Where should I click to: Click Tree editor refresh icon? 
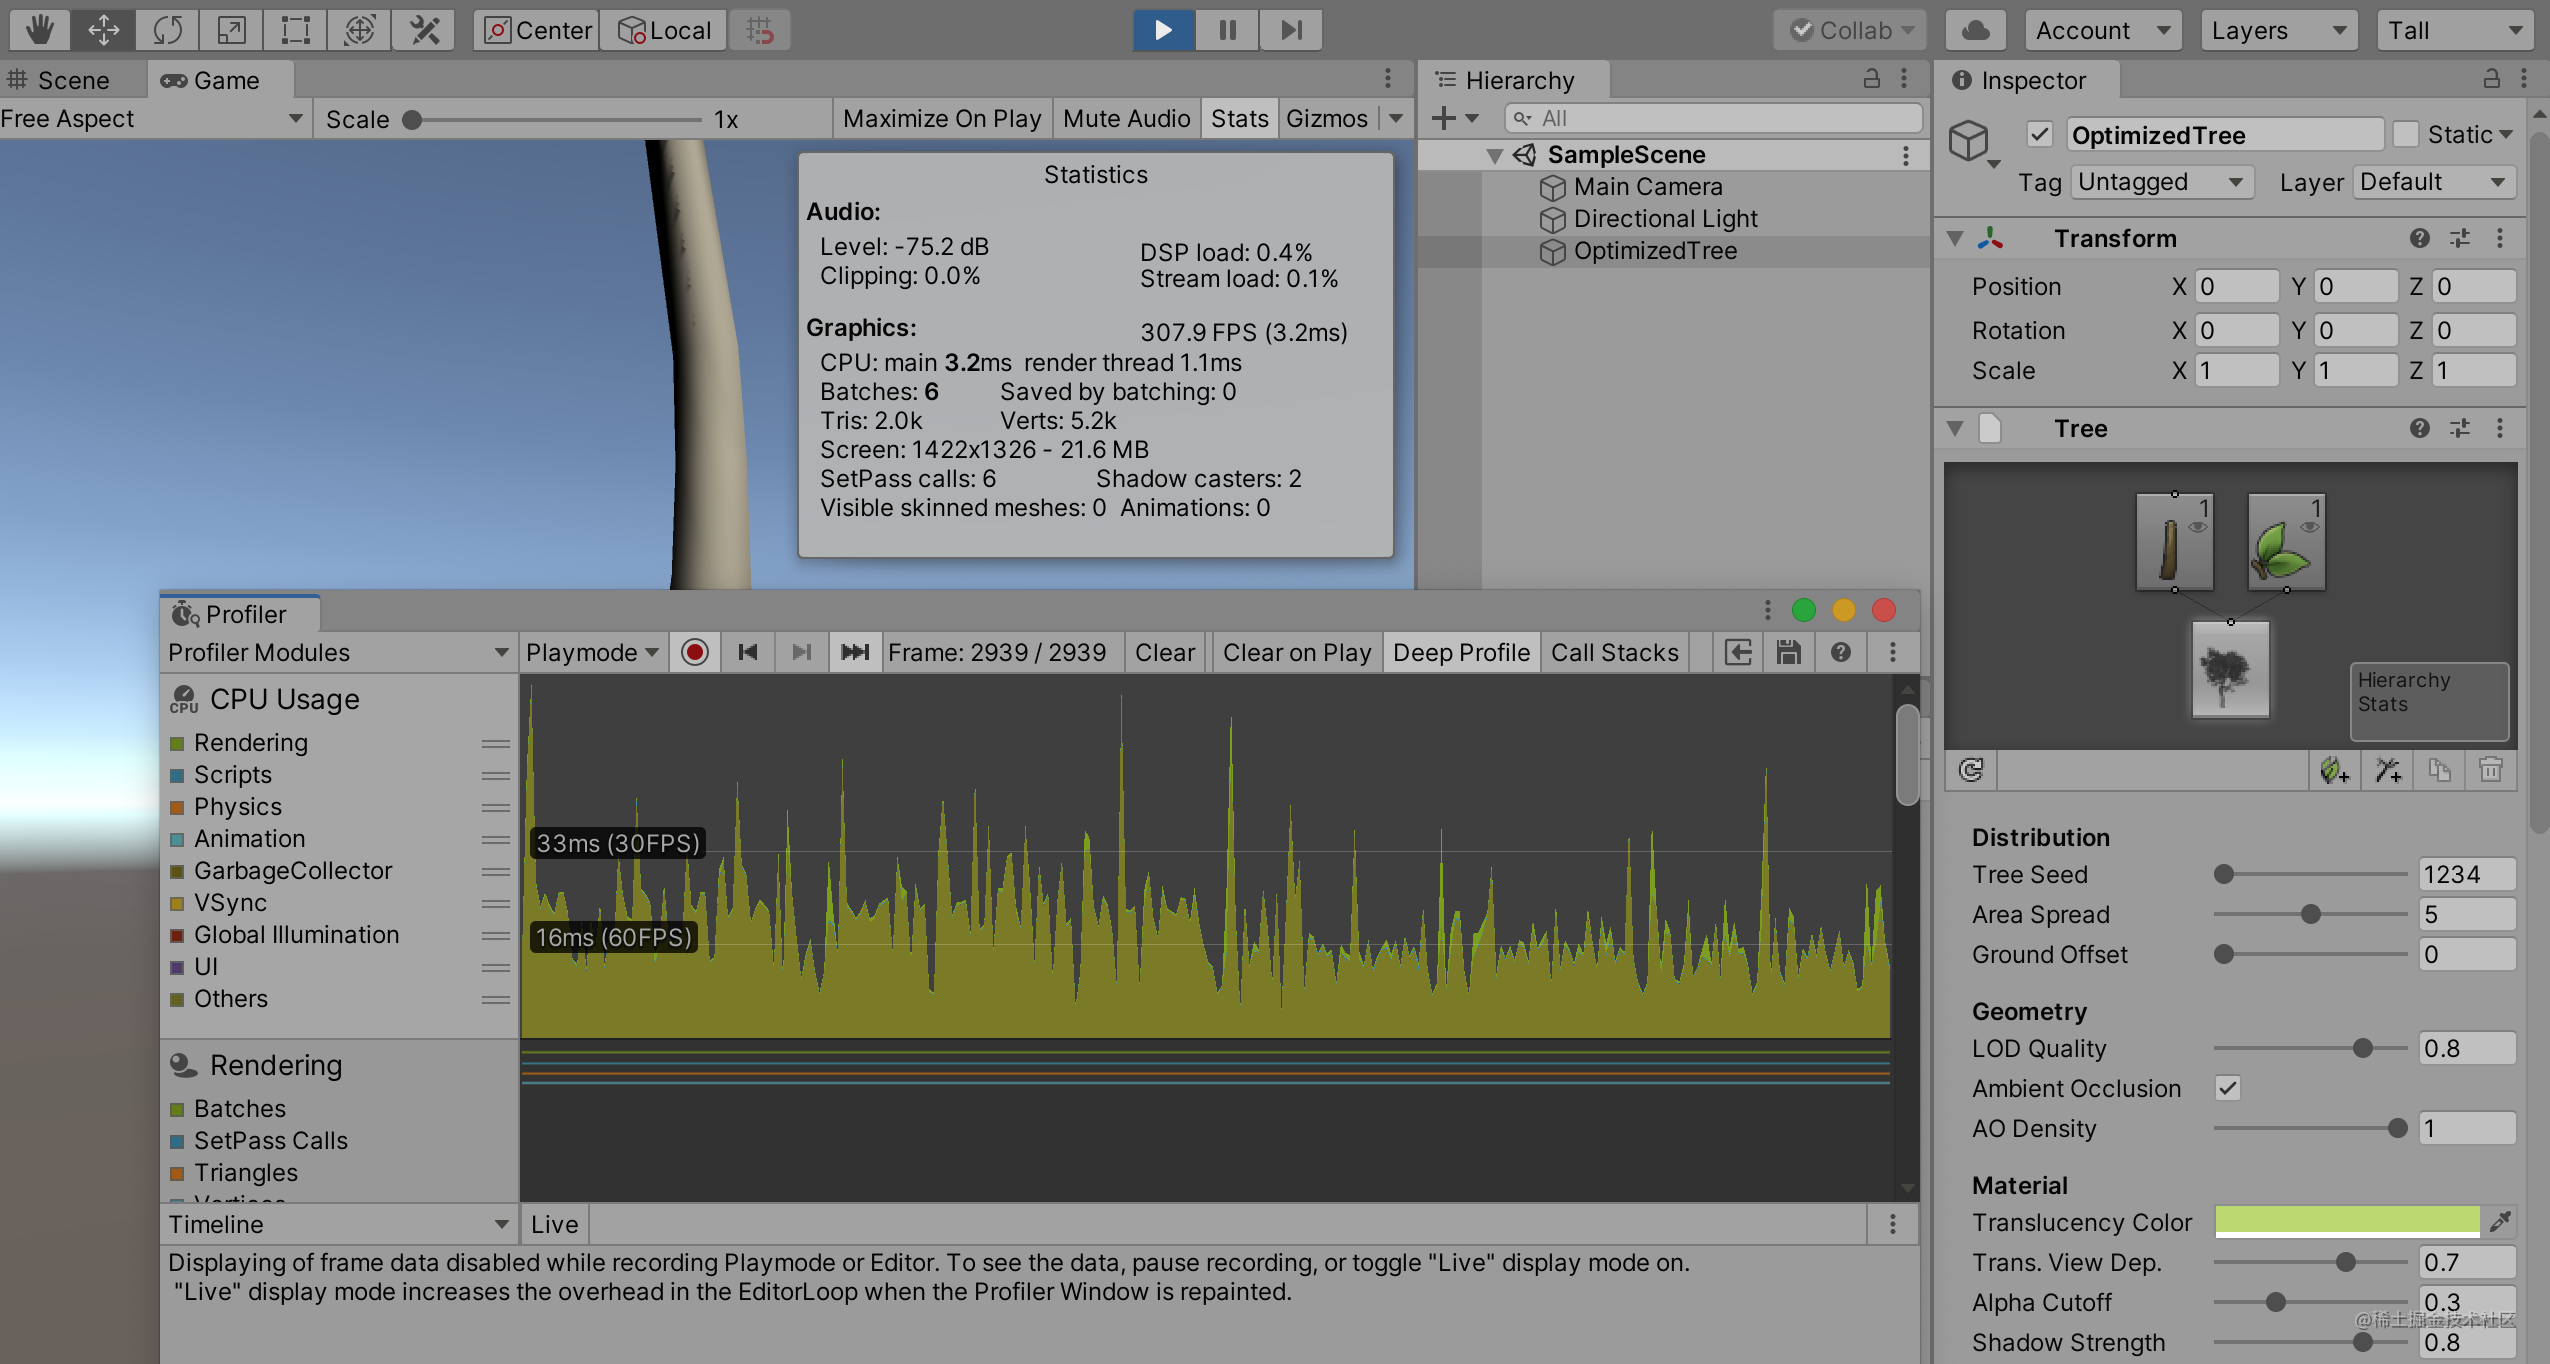click(x=1970, y=770)
